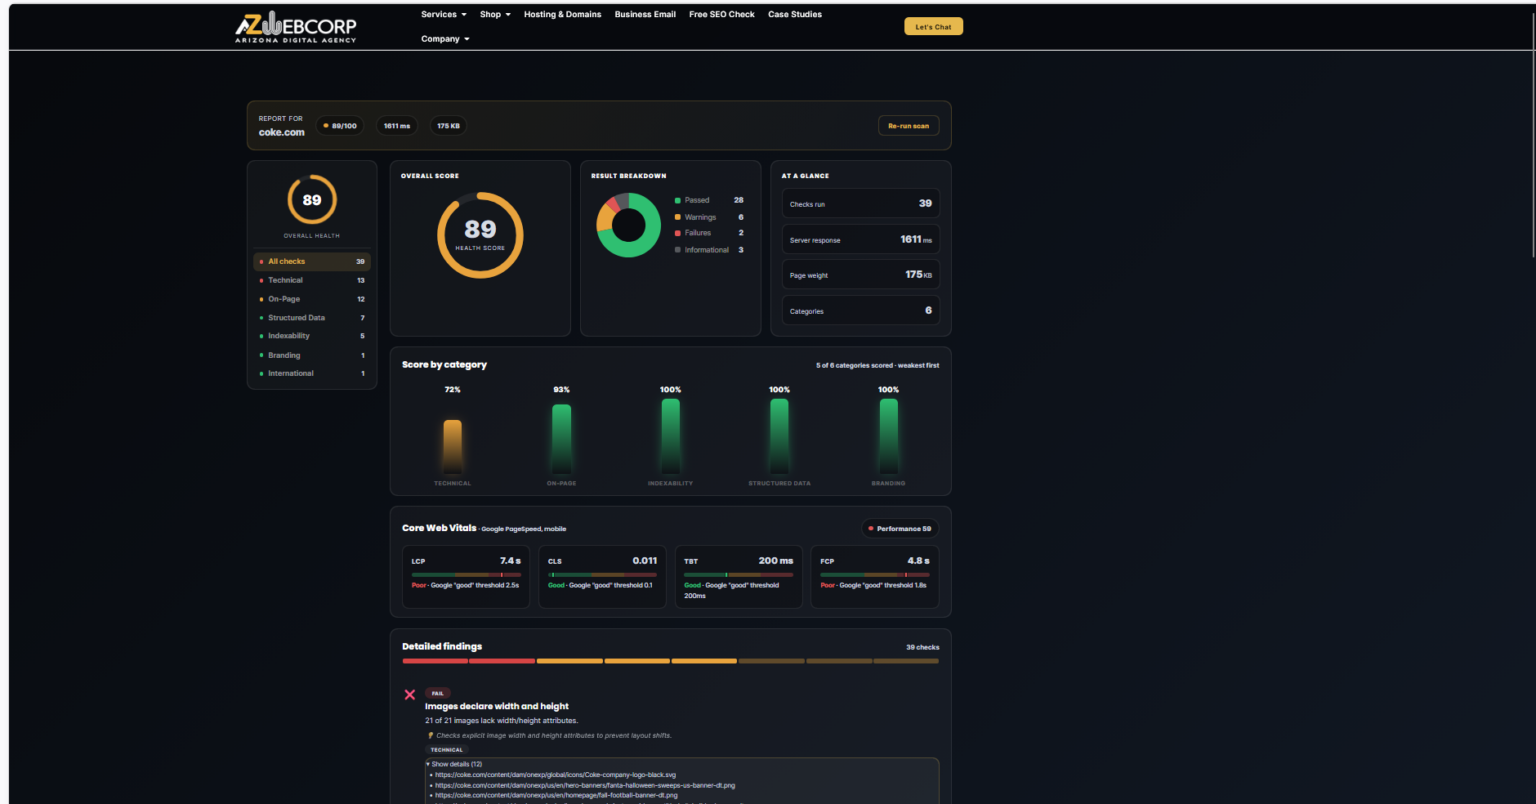
Task: Click the 1611 ms header pill
Action: pyautogui.click(x=397, y=126)
